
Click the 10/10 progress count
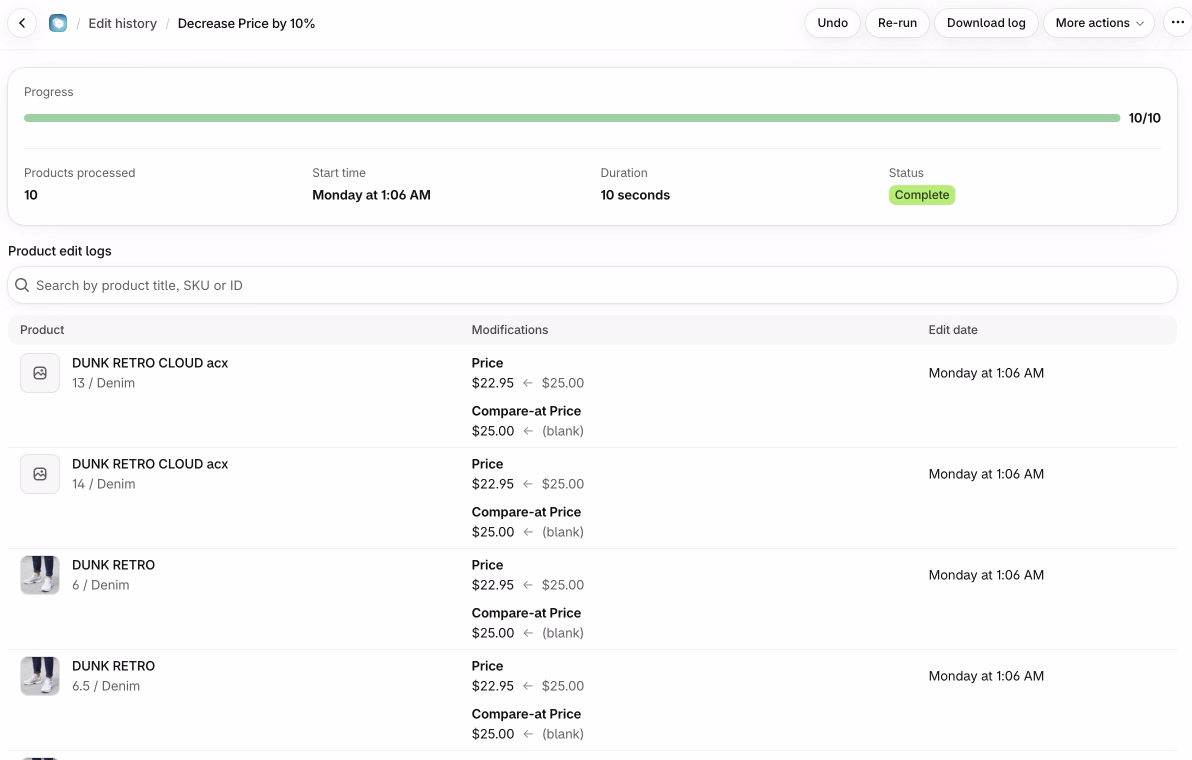[x=1144, y=118]
